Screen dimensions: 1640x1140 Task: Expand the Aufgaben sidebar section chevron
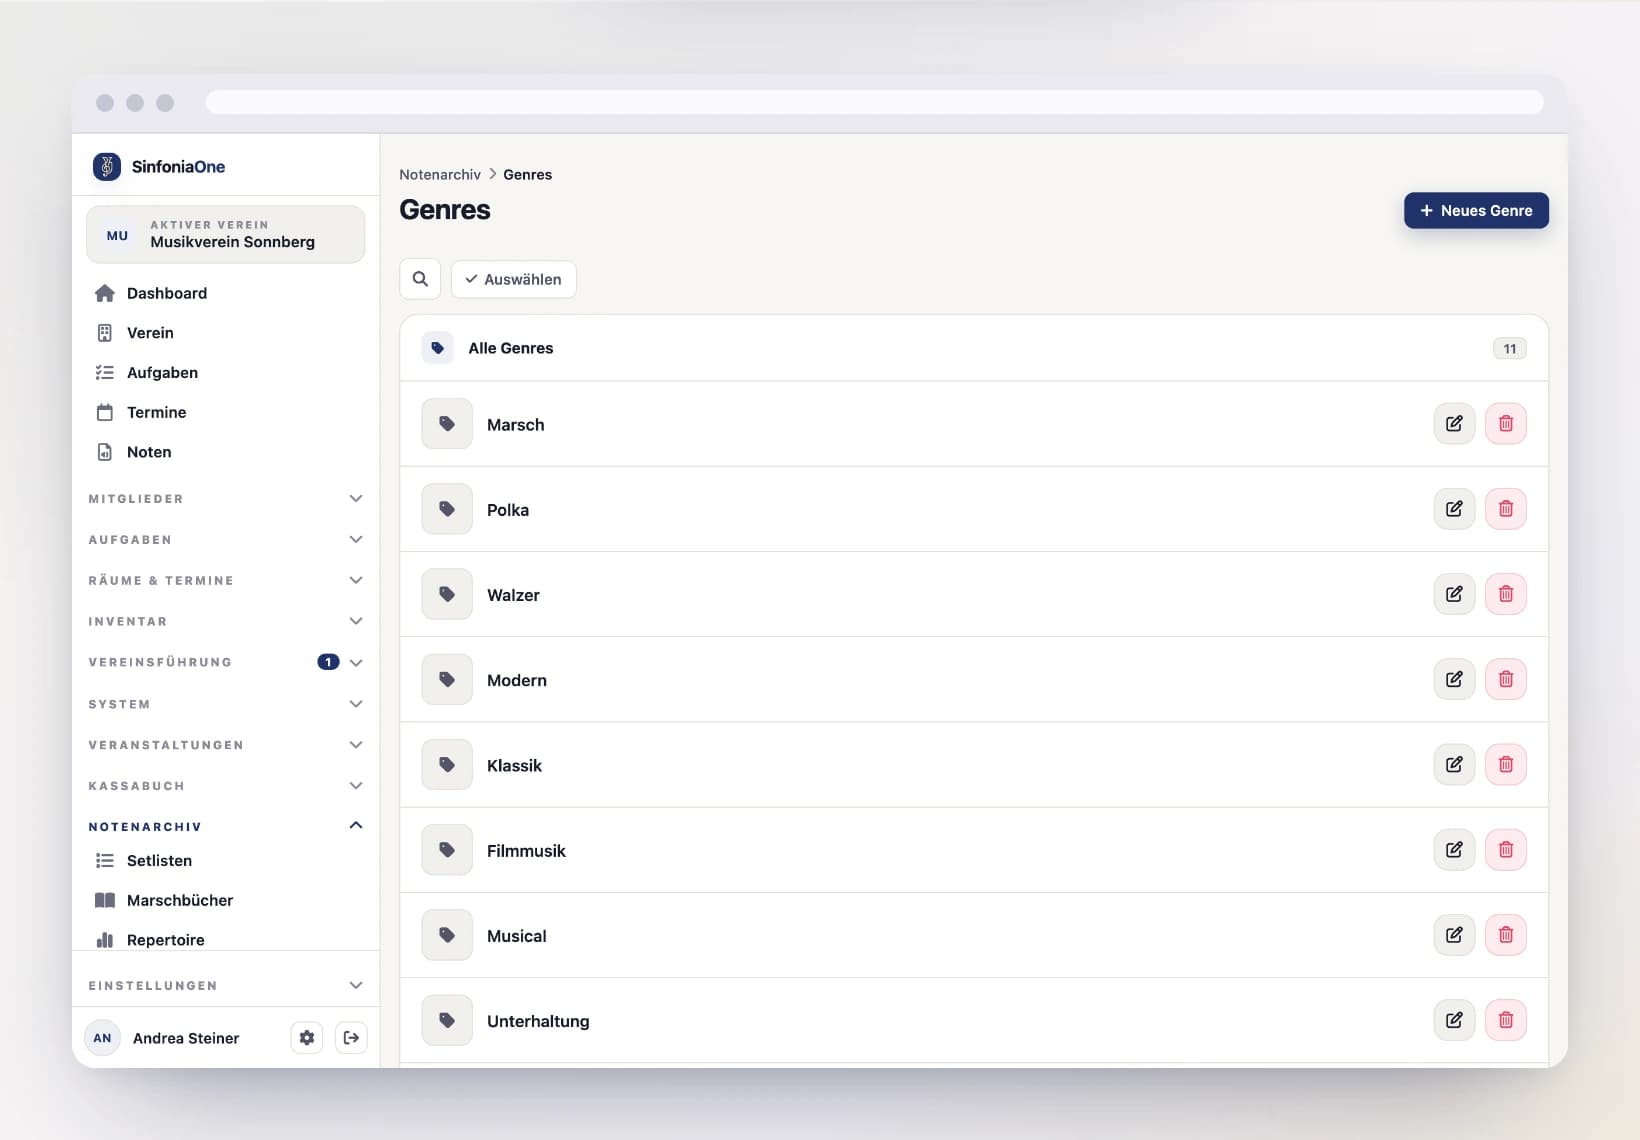(355, 540)
